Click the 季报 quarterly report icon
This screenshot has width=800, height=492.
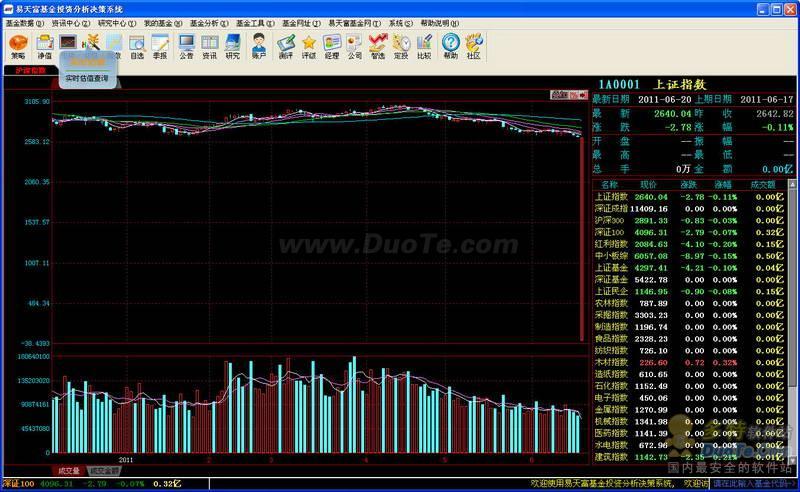[160, 46]
